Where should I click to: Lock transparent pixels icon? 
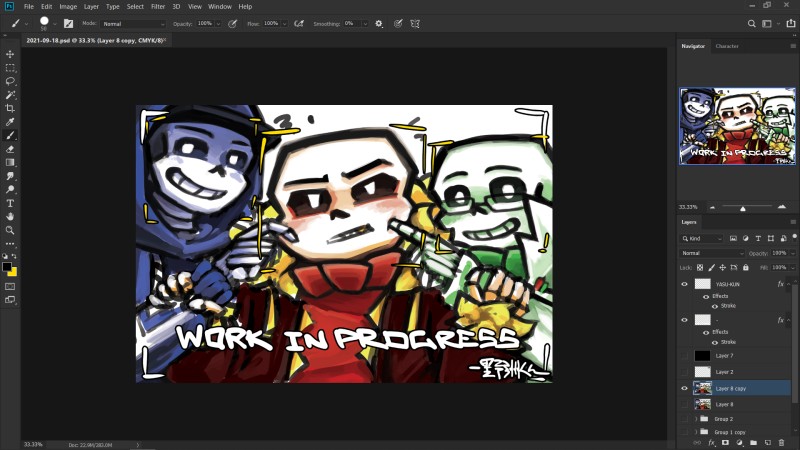(x=700, y=267)
